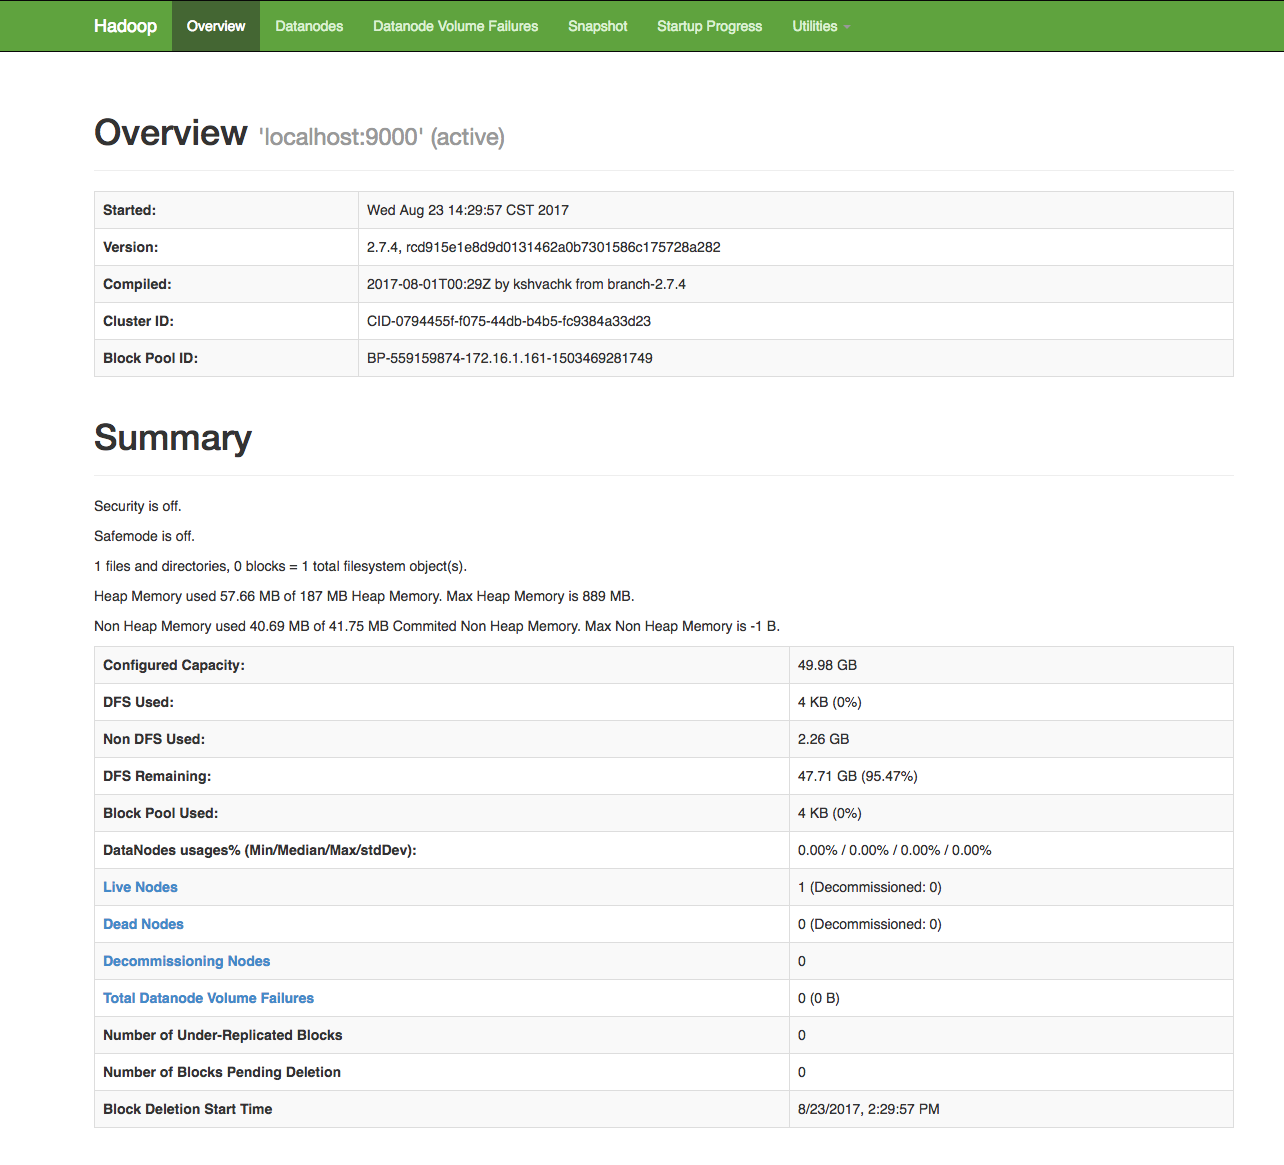1284x1165 pixels.
Task: Click the Hadoop brand logo text
Action: pos(125,26)
